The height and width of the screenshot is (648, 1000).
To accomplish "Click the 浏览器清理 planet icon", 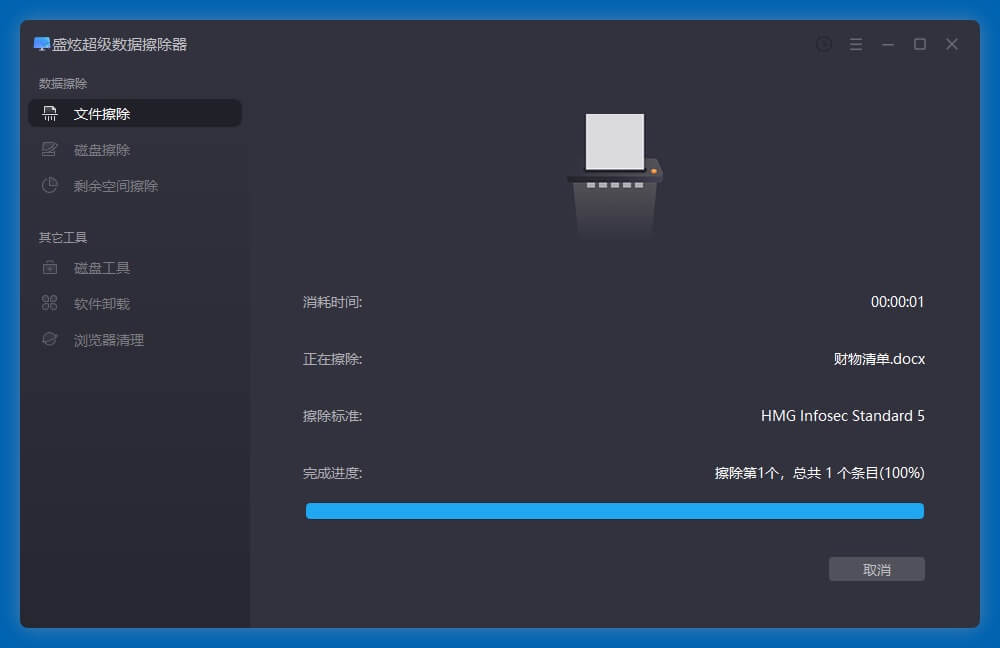I will 50,340.
